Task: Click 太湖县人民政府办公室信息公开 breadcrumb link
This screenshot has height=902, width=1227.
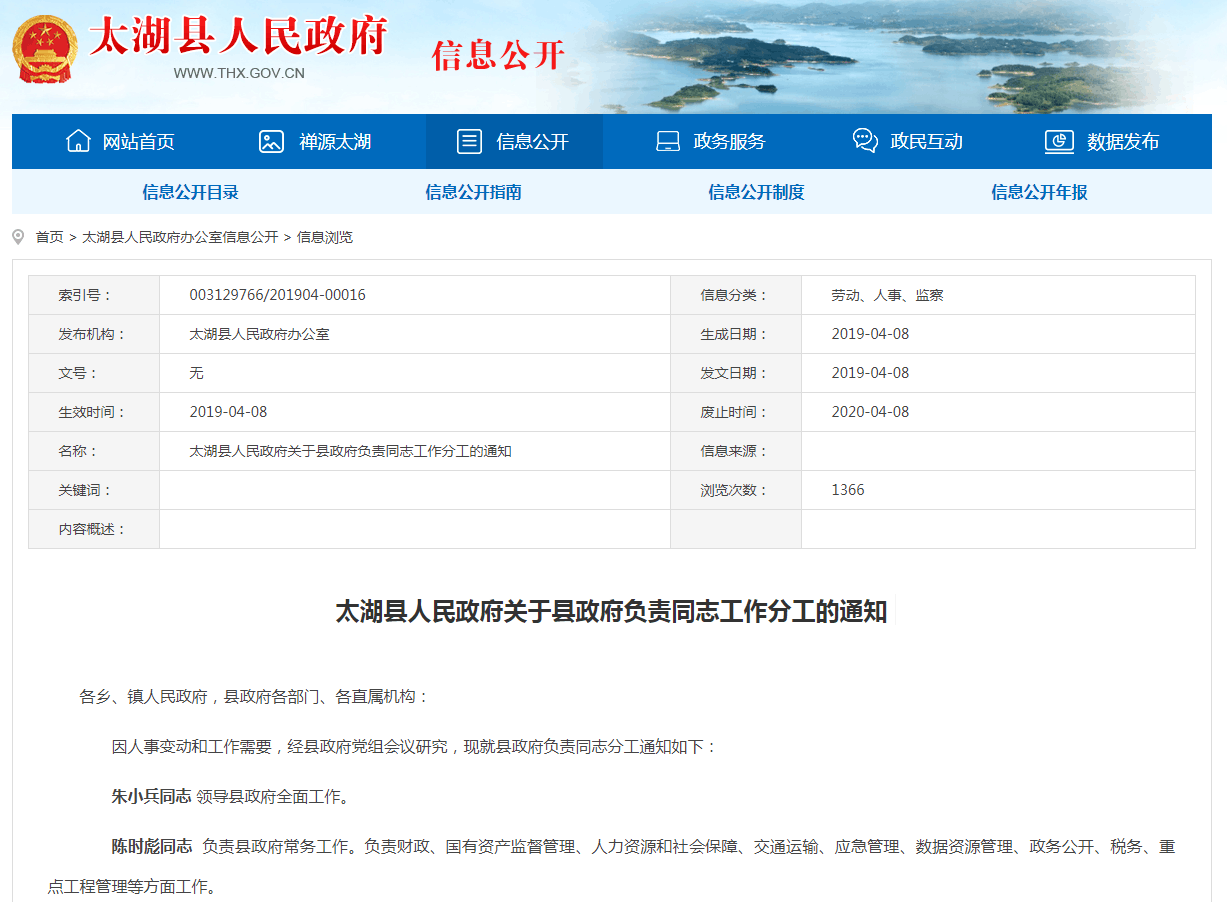Action: point(180,237)
